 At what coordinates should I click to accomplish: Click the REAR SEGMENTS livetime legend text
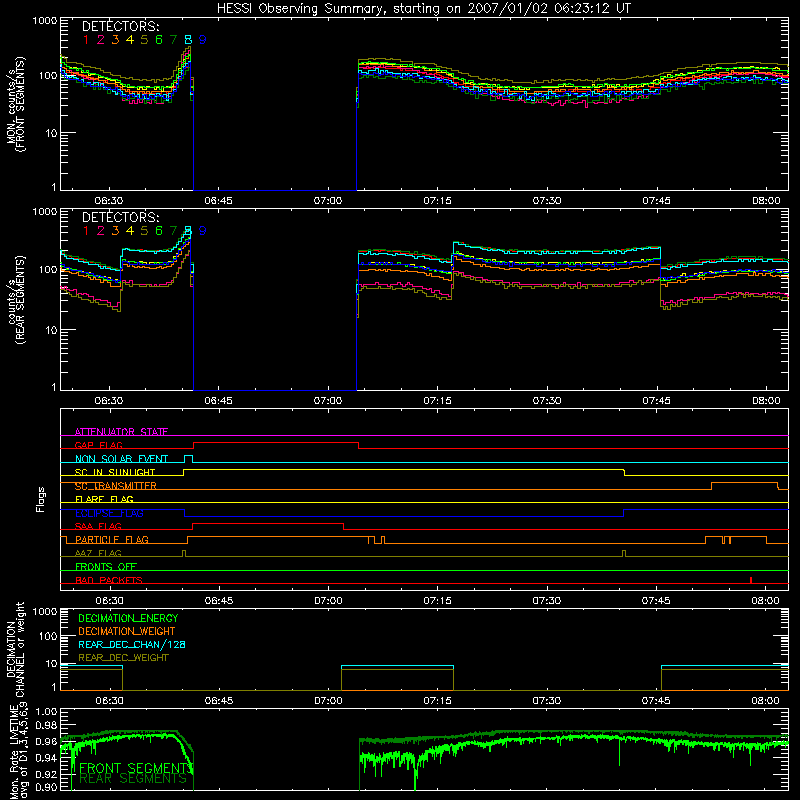click(x=133, y=779)
